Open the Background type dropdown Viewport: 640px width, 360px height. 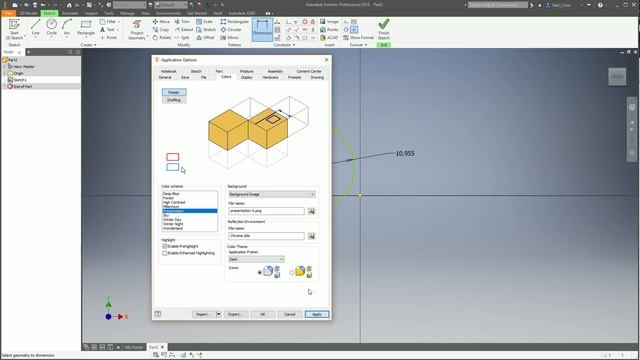point(272,194)
